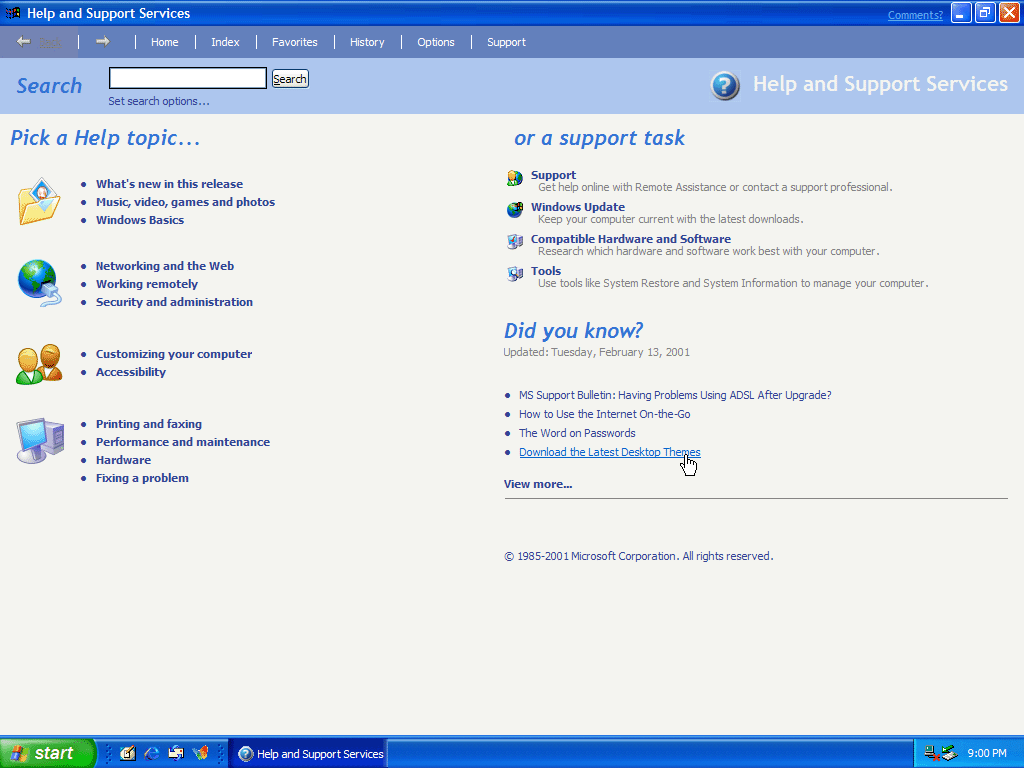Click the Forward arrow icon

click(x=103, y=42)
